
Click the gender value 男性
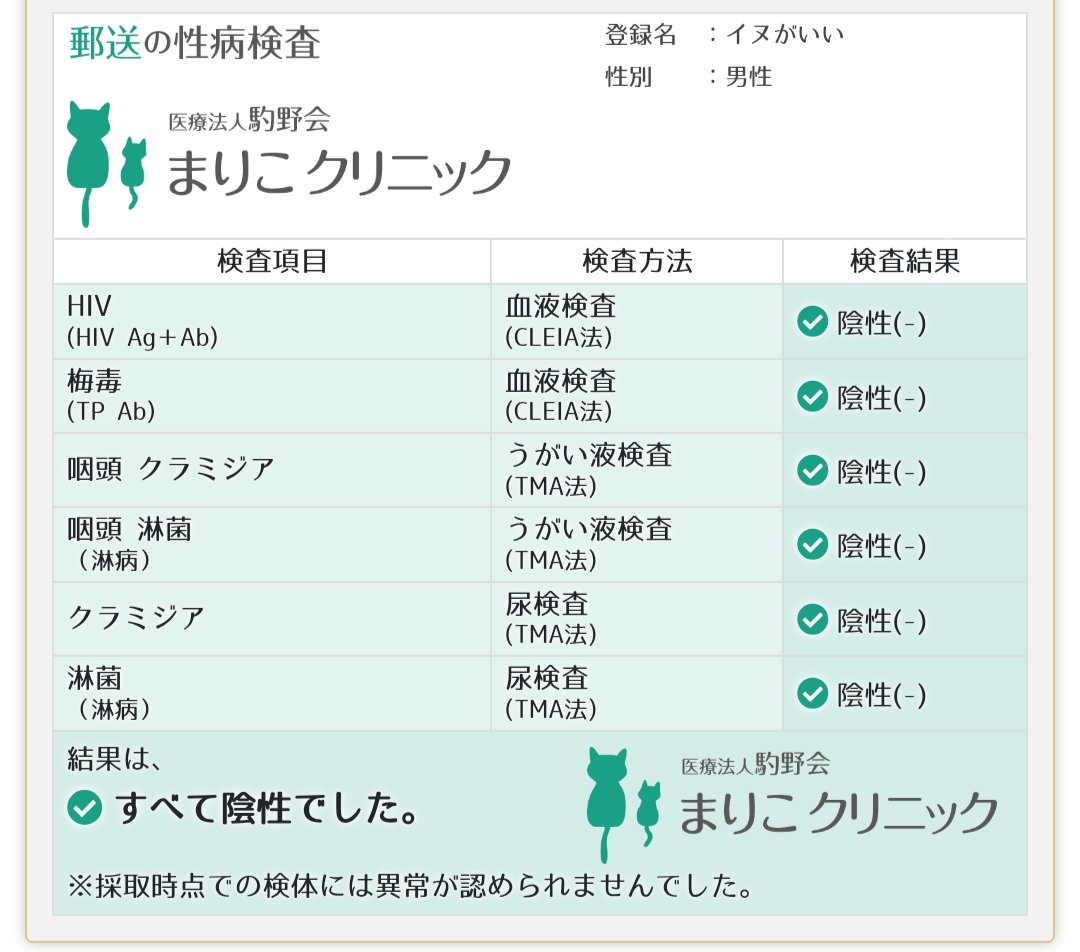point(749,76)
